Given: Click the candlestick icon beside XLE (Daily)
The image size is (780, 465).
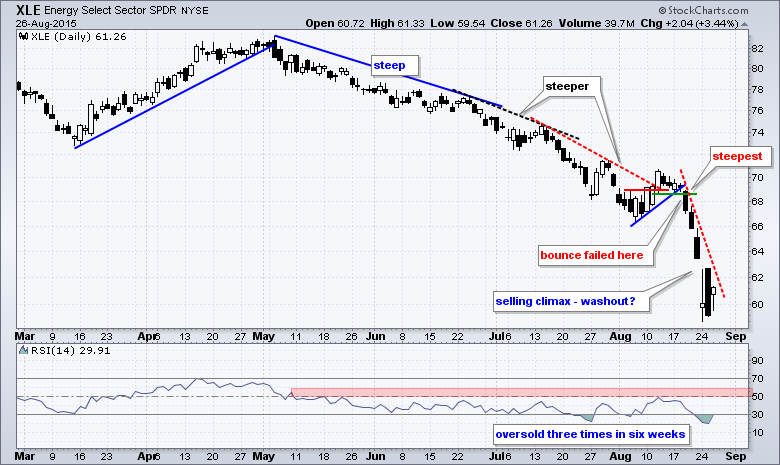Looking at the screenshot, I should (23, 36).
